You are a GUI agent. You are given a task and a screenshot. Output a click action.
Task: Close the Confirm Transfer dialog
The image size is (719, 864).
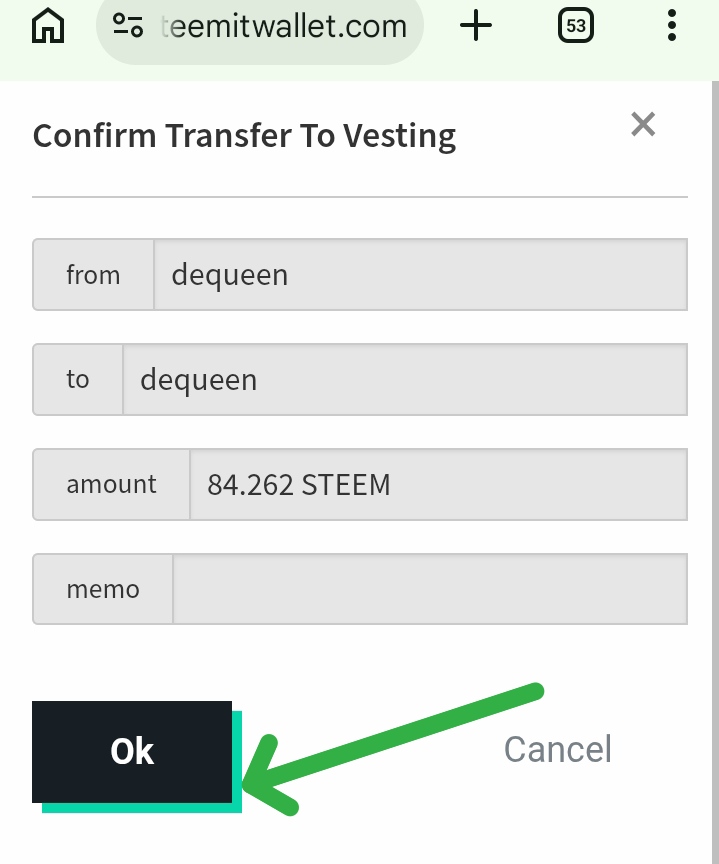click(x=643, y=124)
